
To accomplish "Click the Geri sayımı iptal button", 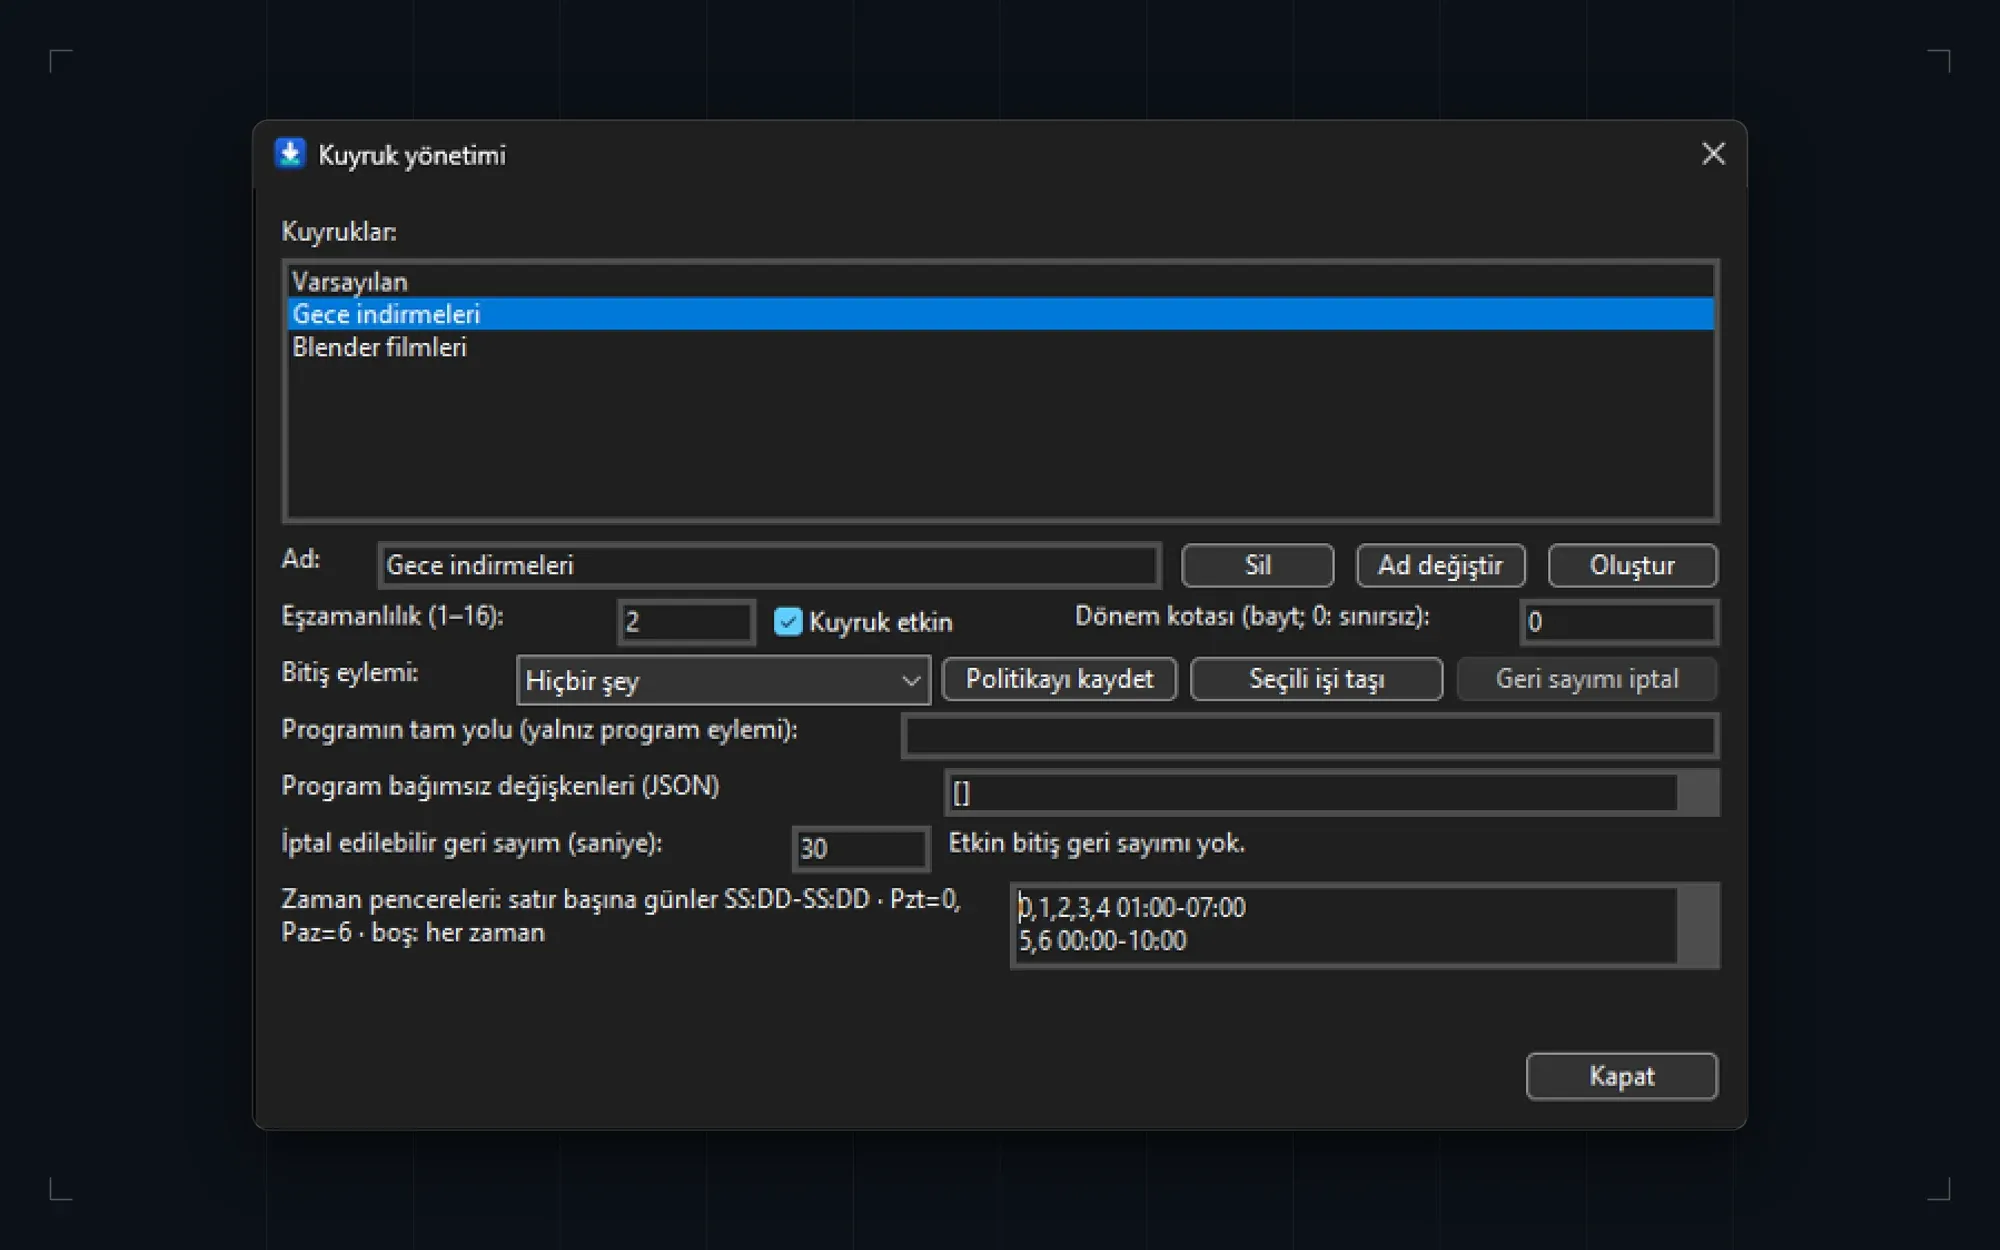I will coord(1587,680).
